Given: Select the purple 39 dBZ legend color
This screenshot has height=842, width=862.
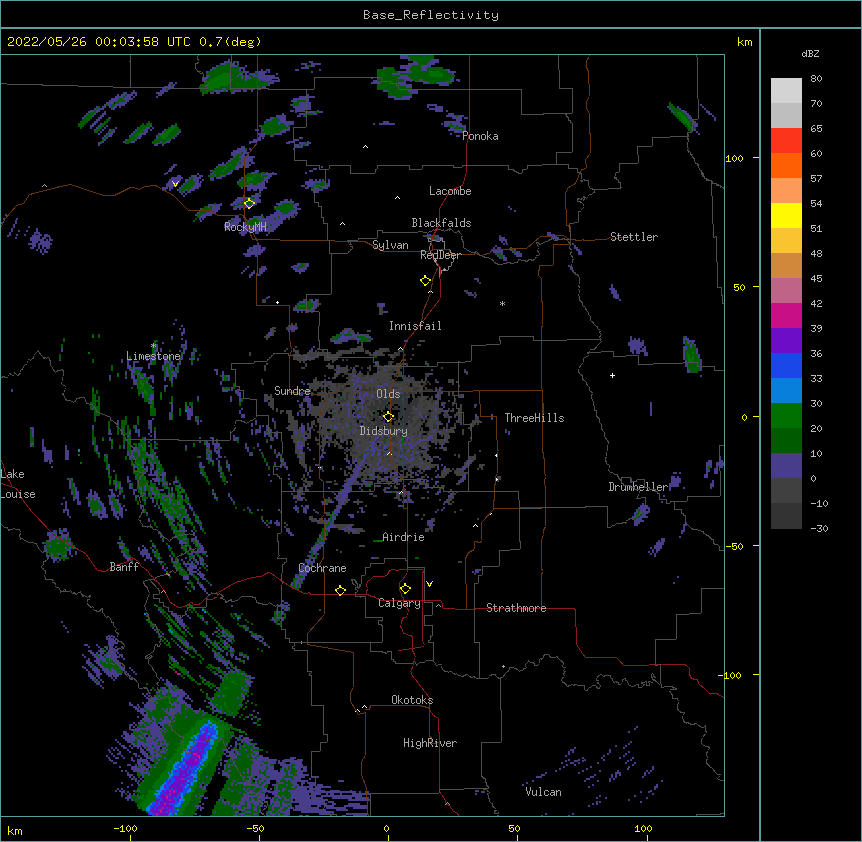Looking at the screenshot, I should tap(786, 340).
